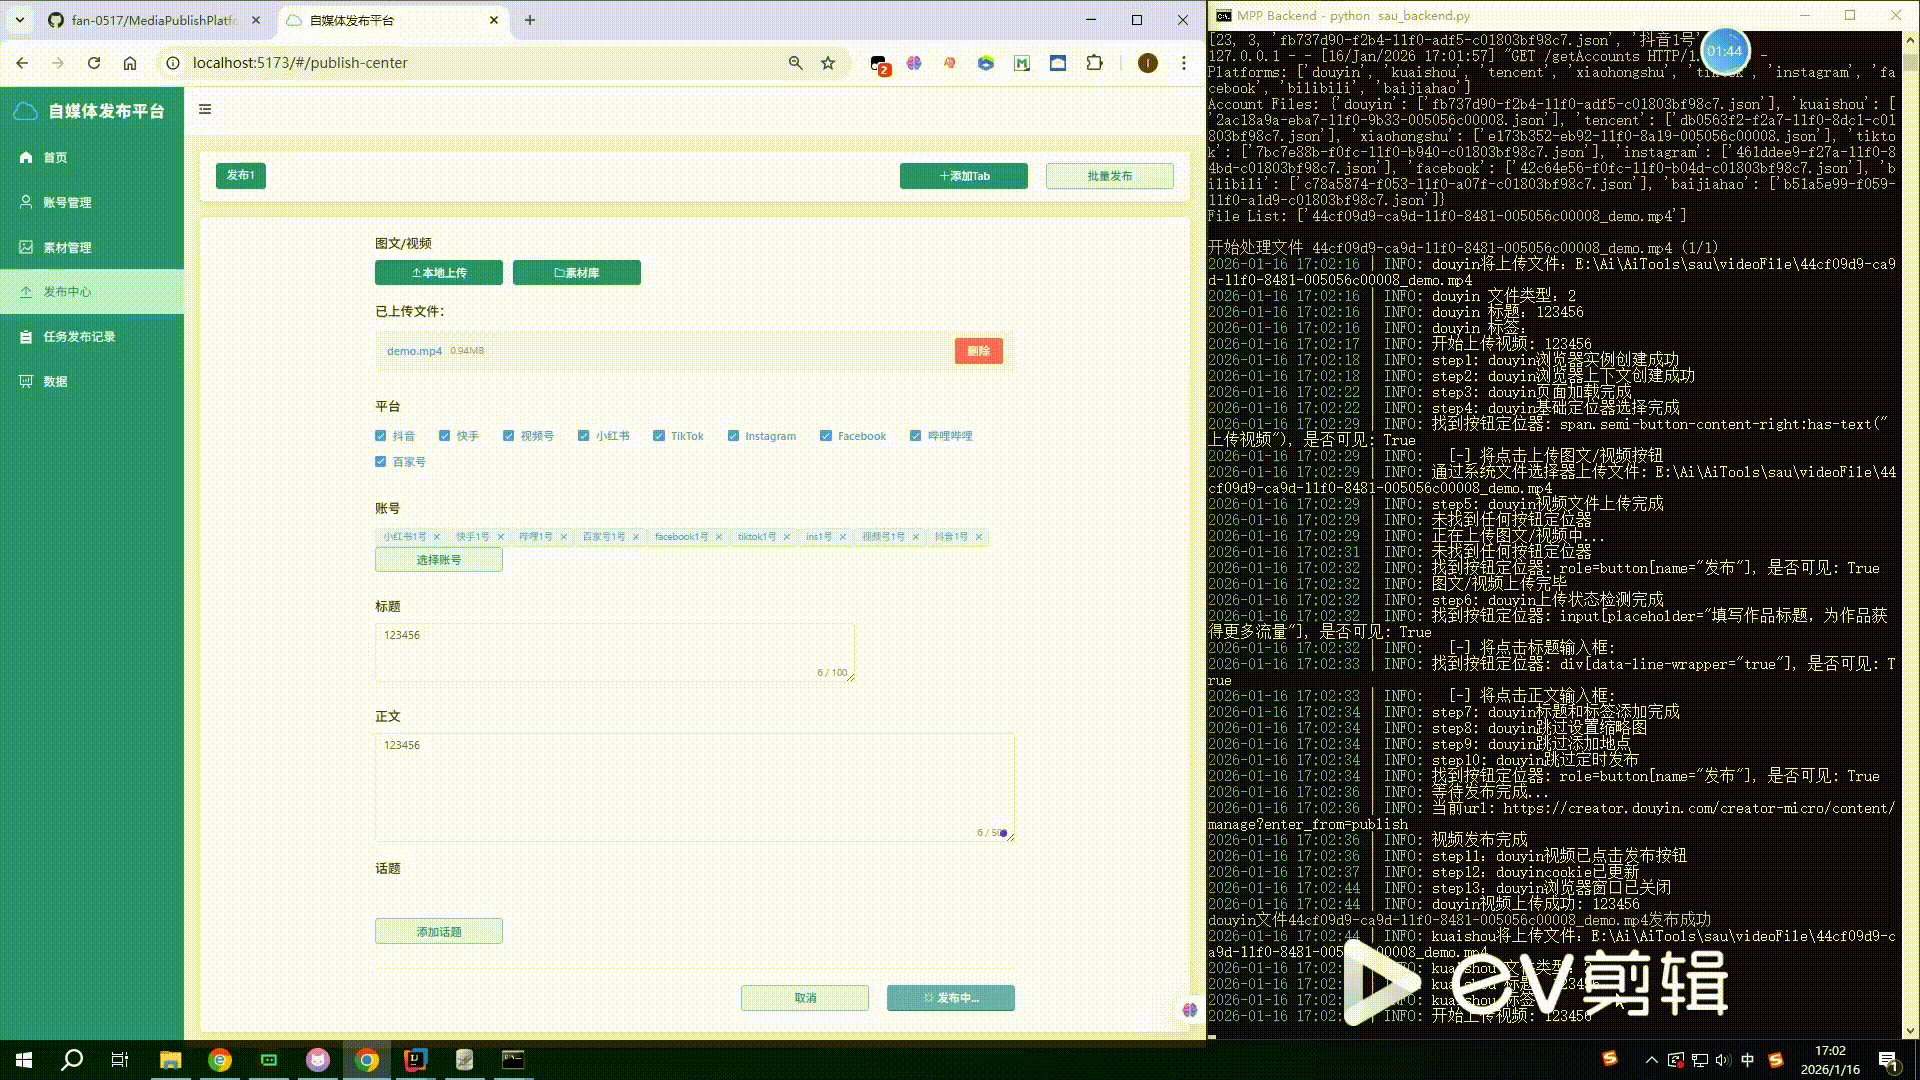The width and height of the screenshot is (1920, 1080).
Task: Show hidden system tray icons chevron
Action: coord(1651,1060)
